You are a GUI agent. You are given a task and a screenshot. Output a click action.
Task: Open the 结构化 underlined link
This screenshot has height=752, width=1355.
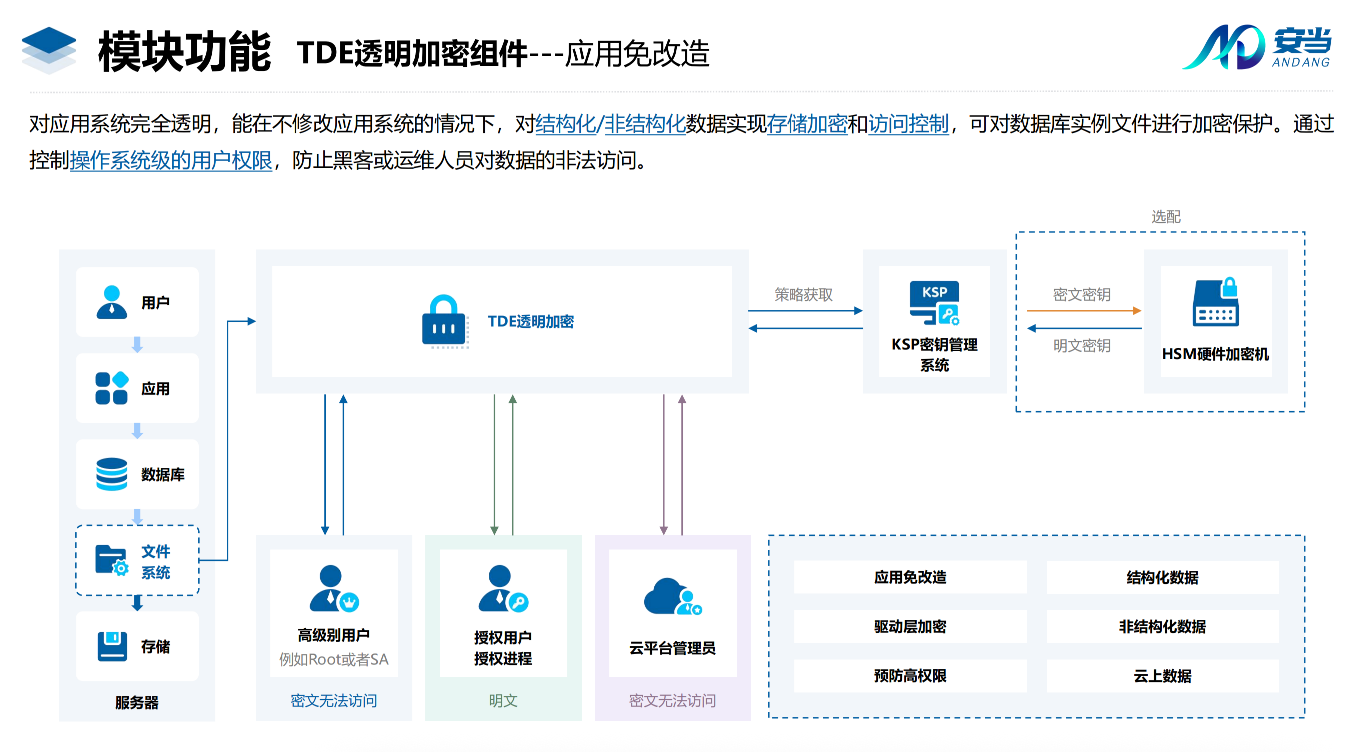[x=565, y=125]
